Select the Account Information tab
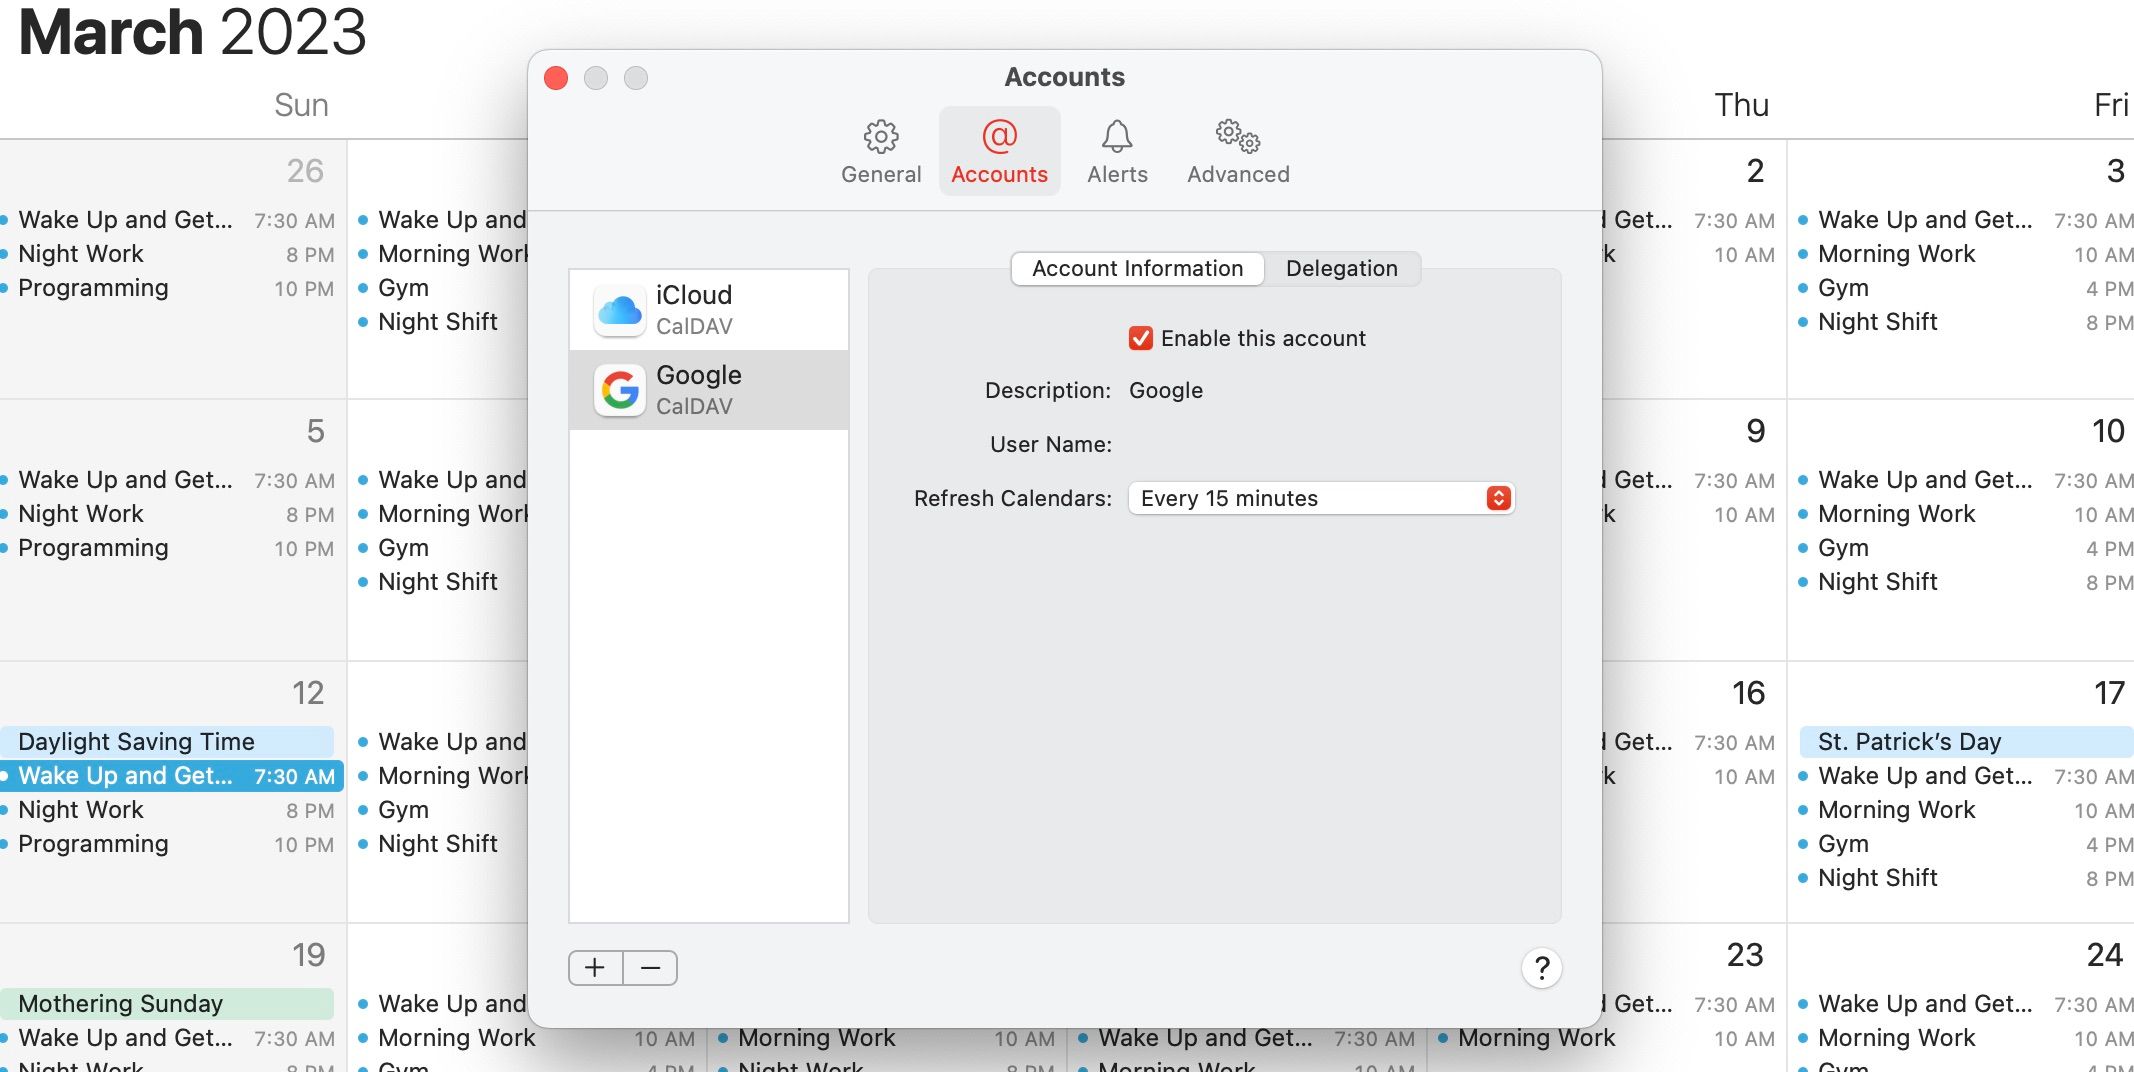This screenshot has width=2134, height=1072. [1137, 268]
